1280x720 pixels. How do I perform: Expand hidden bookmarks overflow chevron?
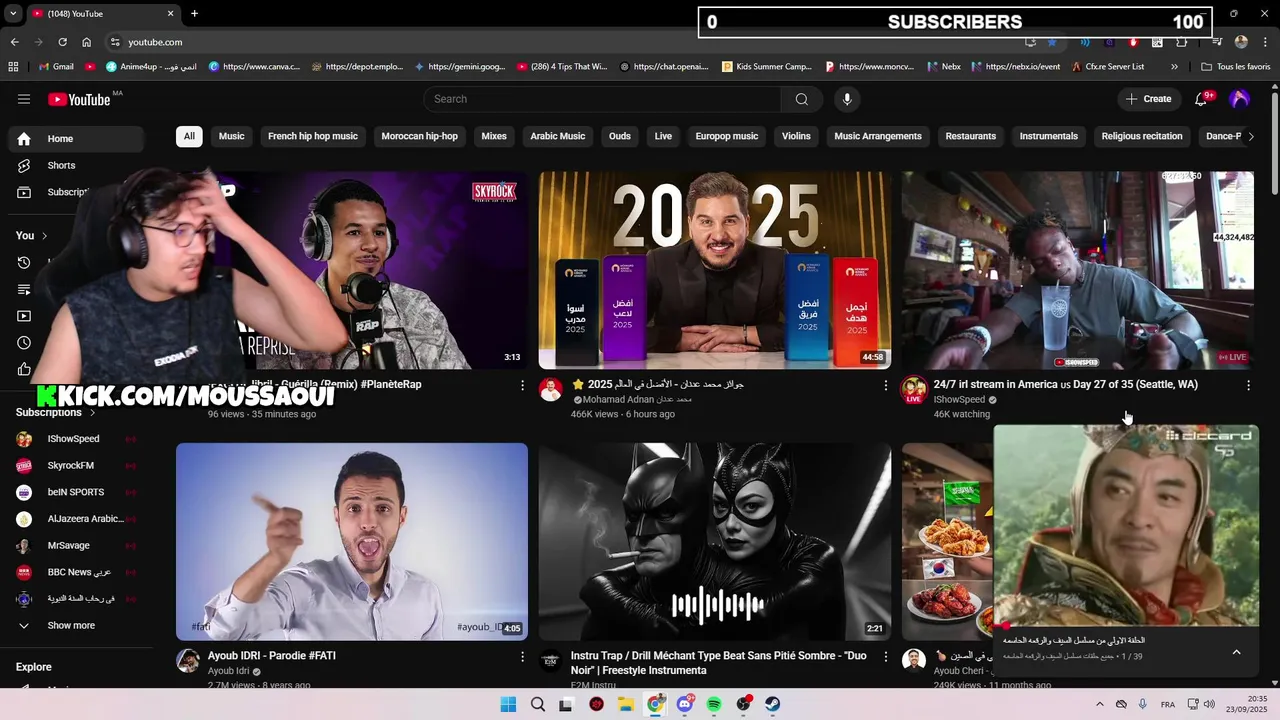point(1174,67)
